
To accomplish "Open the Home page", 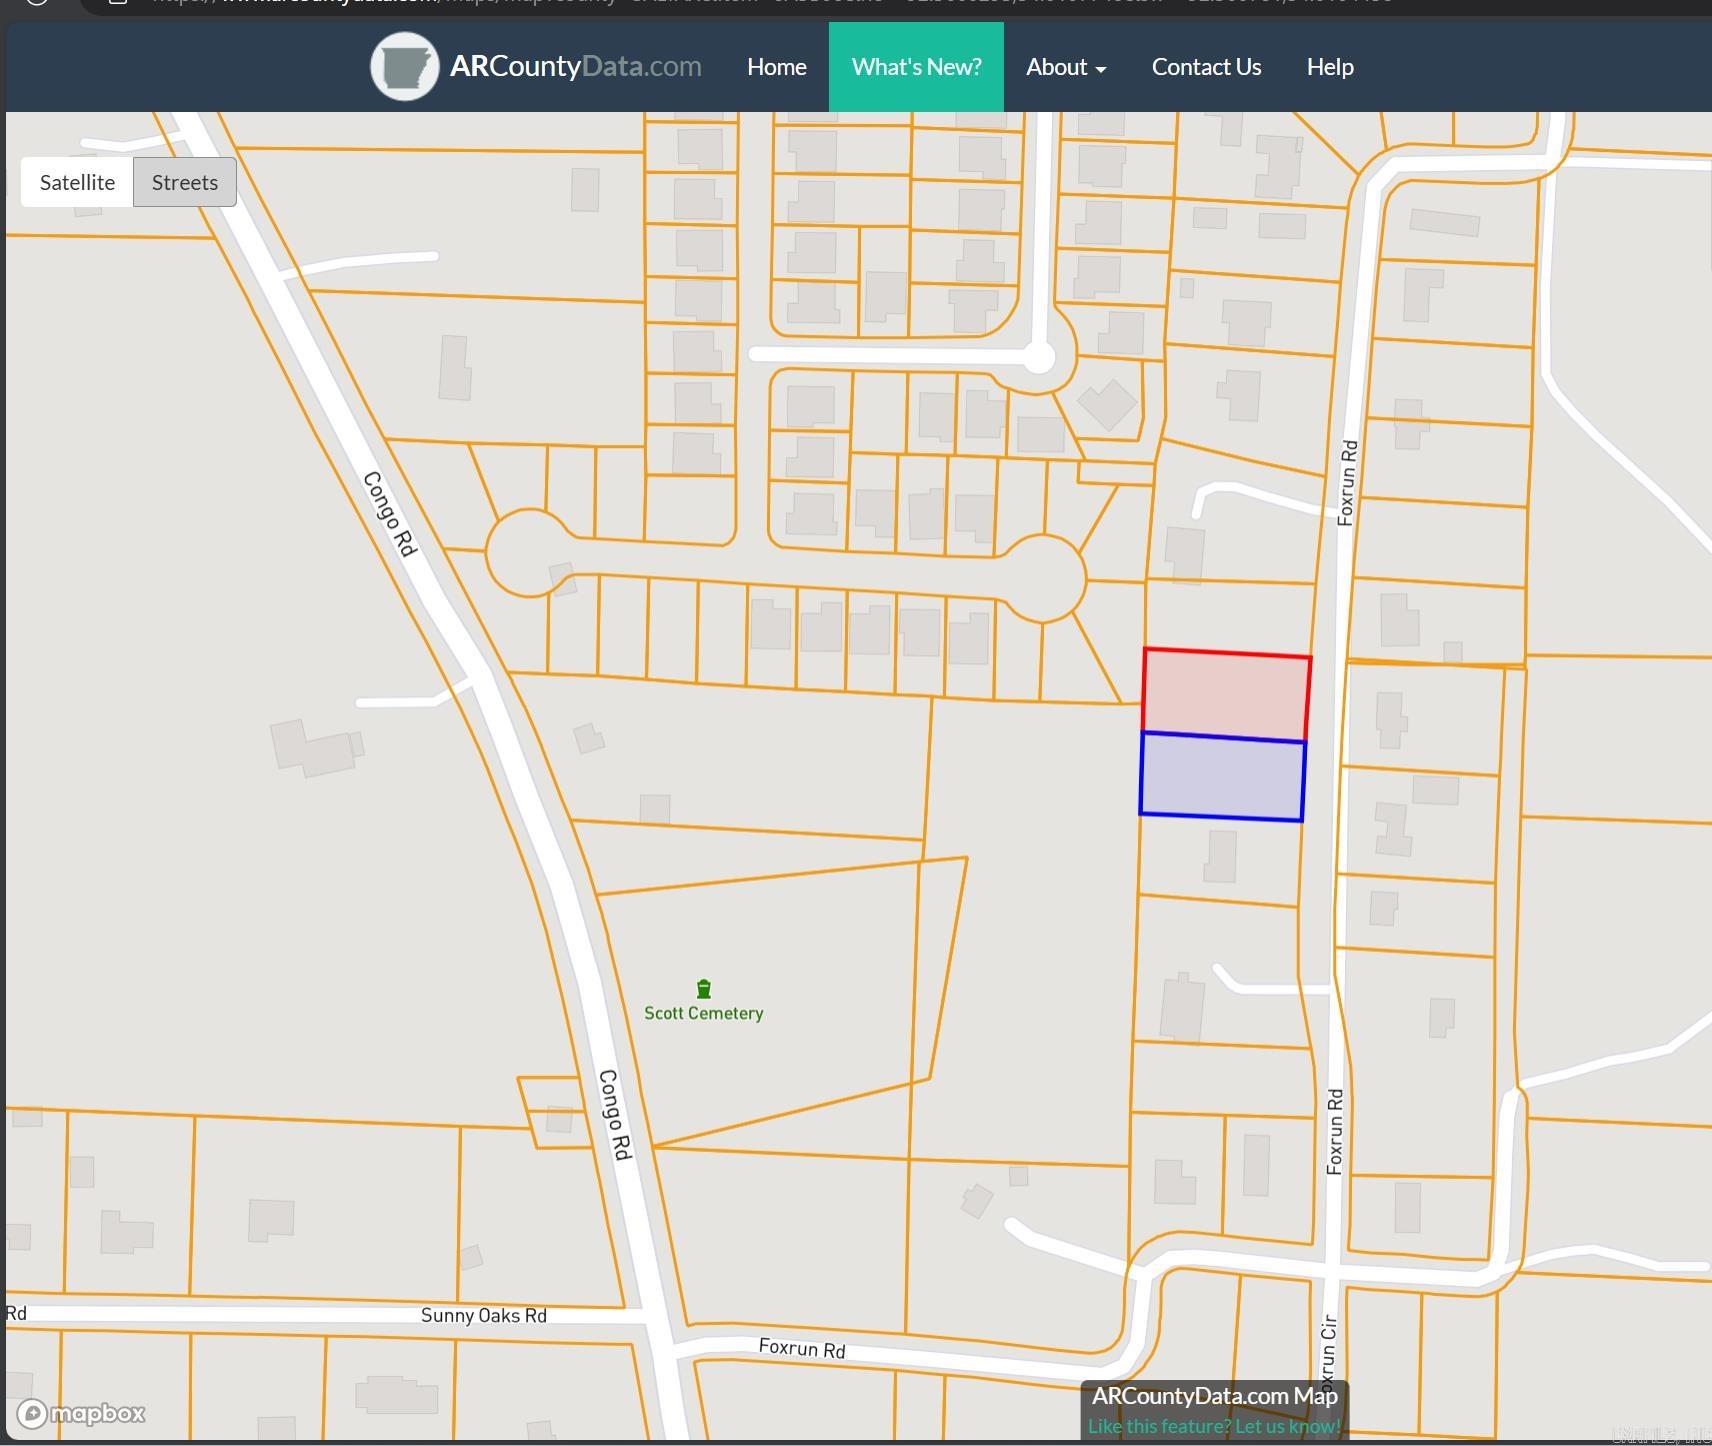I will pyautogui.click(x=776, y=67).
